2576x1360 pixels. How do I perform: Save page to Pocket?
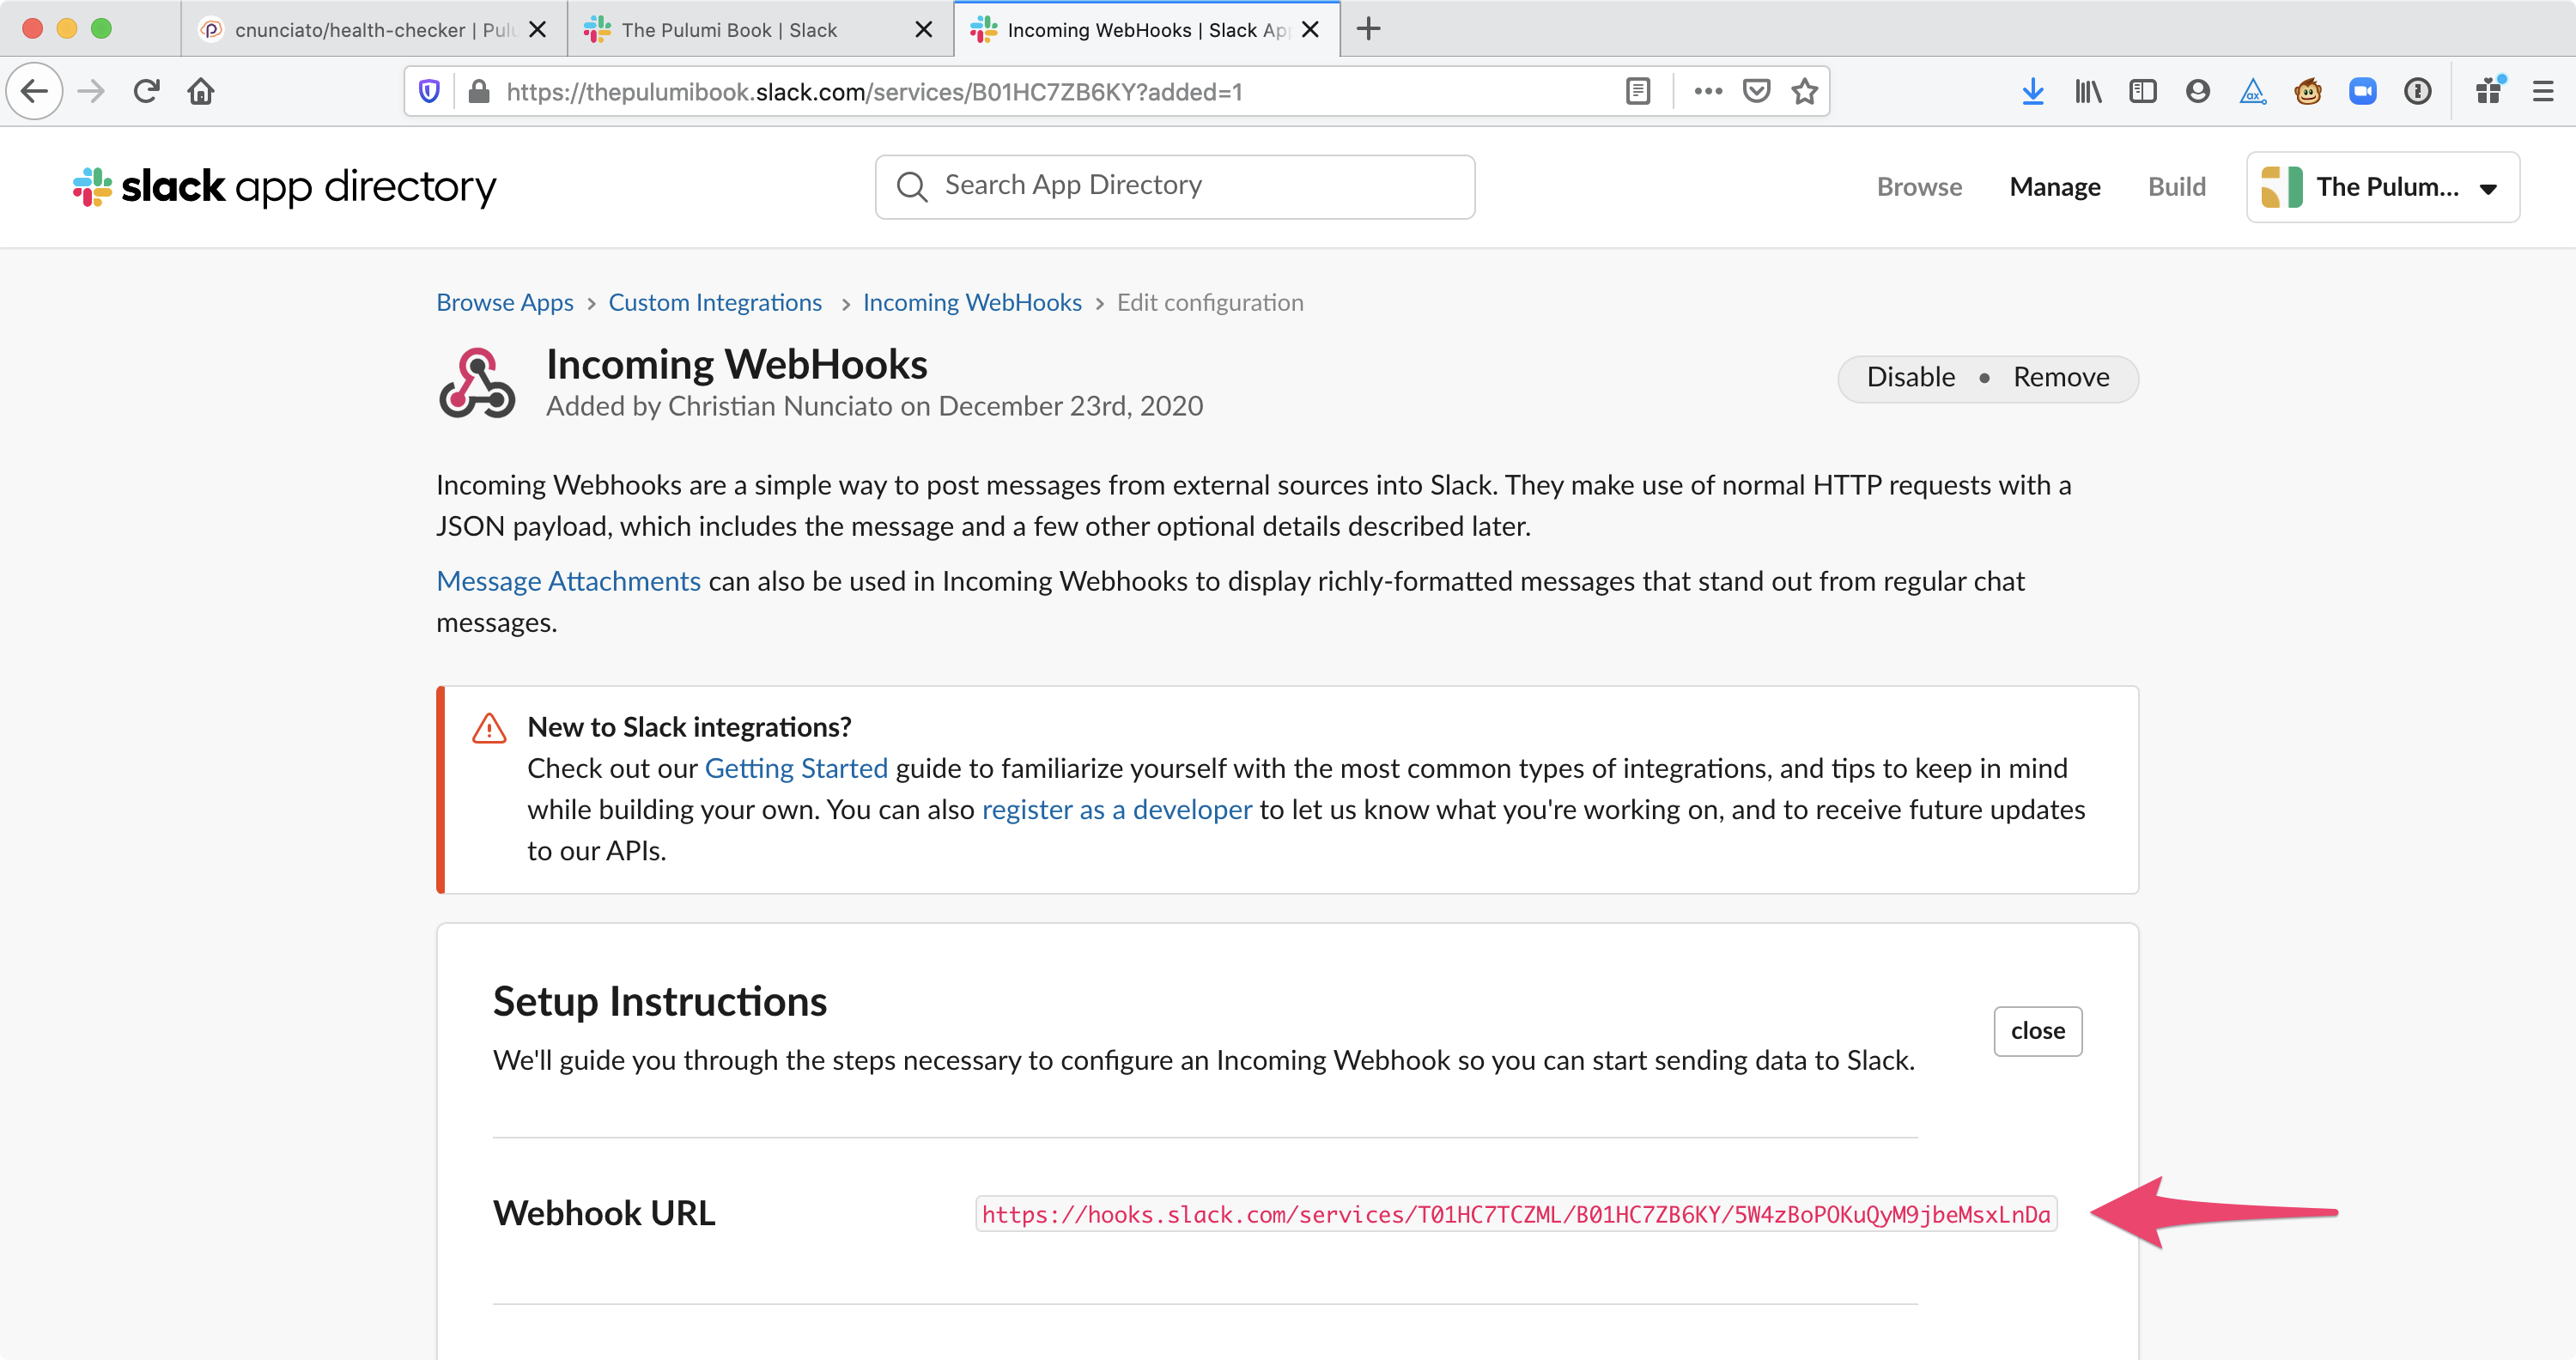(1756, 92)
